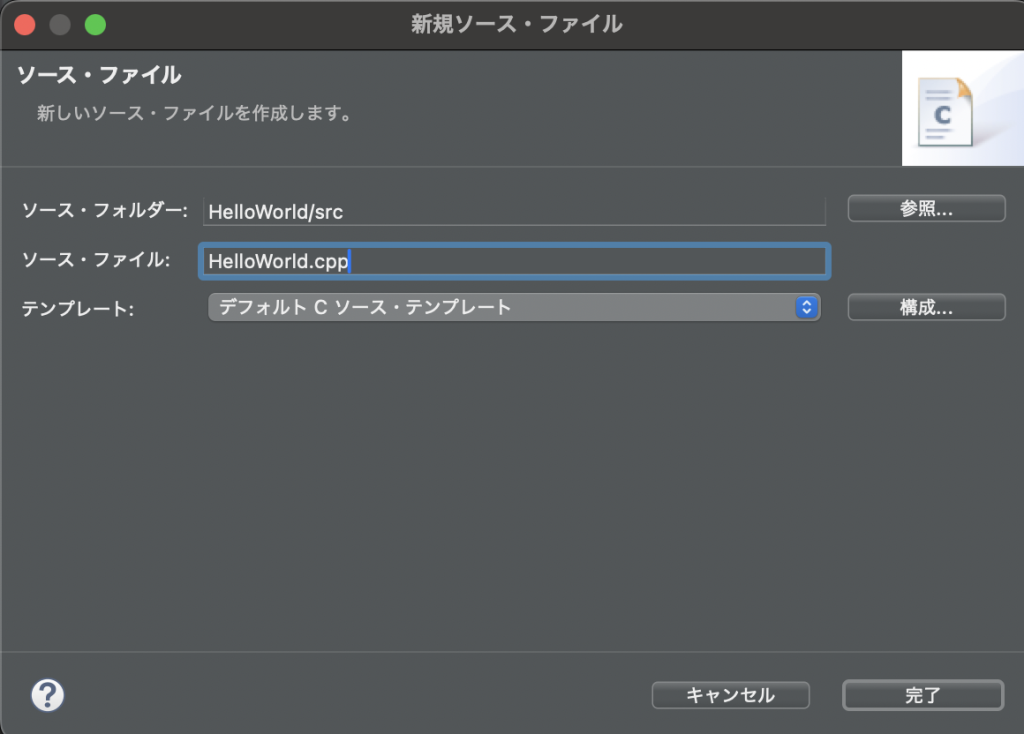
Task: Close the dialog with the red button
Action: coord(25,25)
